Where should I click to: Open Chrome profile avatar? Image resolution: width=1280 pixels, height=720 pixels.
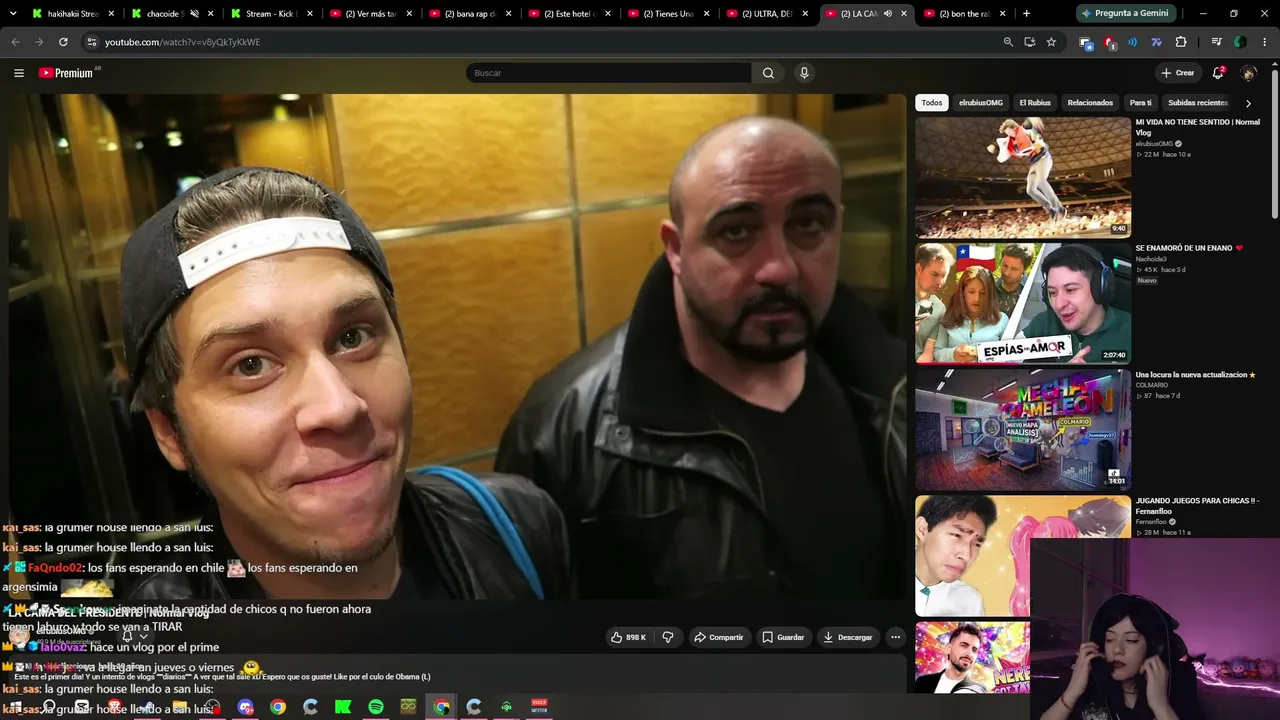click(1240, 42)
